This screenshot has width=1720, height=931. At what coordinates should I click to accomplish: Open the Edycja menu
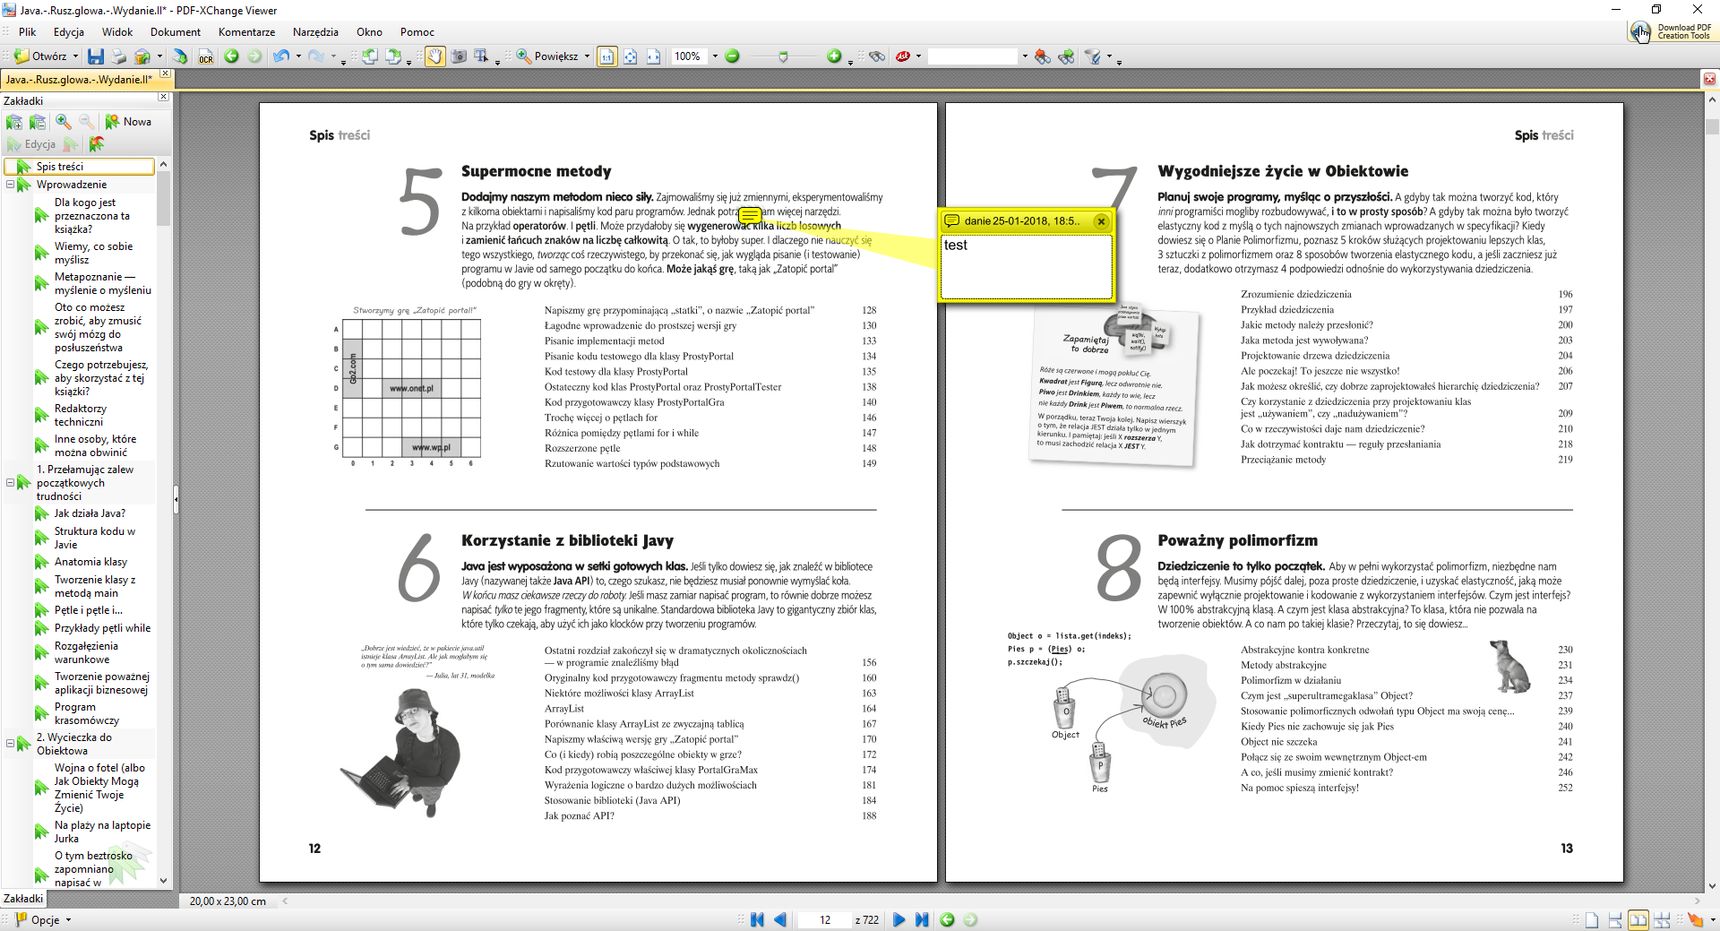[x=69, y=32]
